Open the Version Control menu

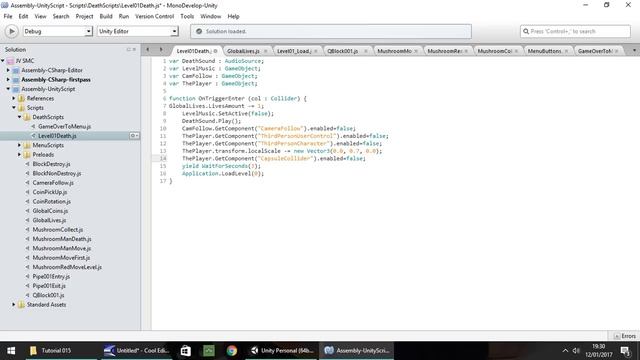pos(154,16)
